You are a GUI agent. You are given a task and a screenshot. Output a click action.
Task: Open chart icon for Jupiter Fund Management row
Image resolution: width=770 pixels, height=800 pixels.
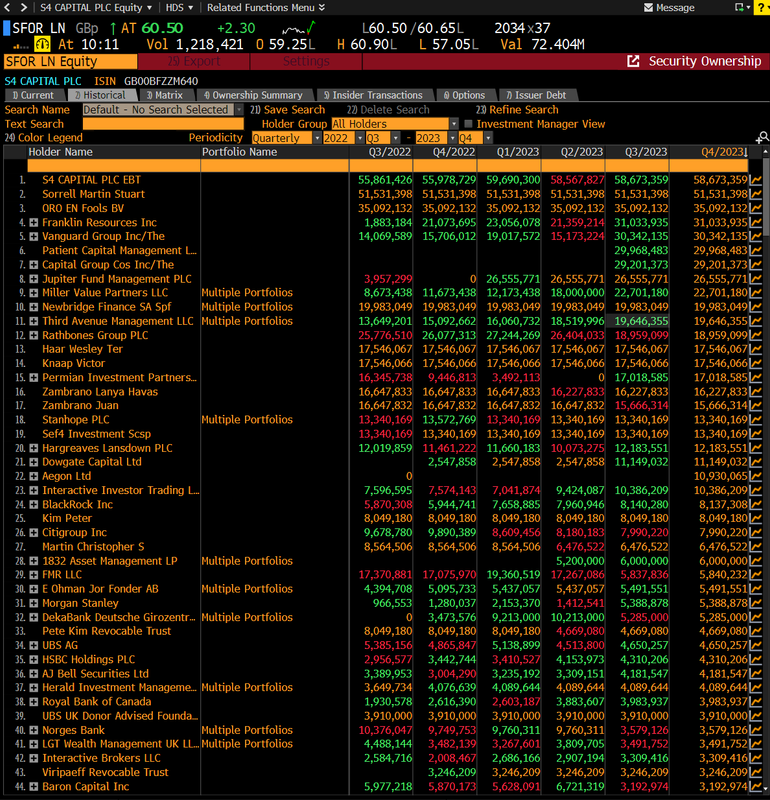coord(756,279)
